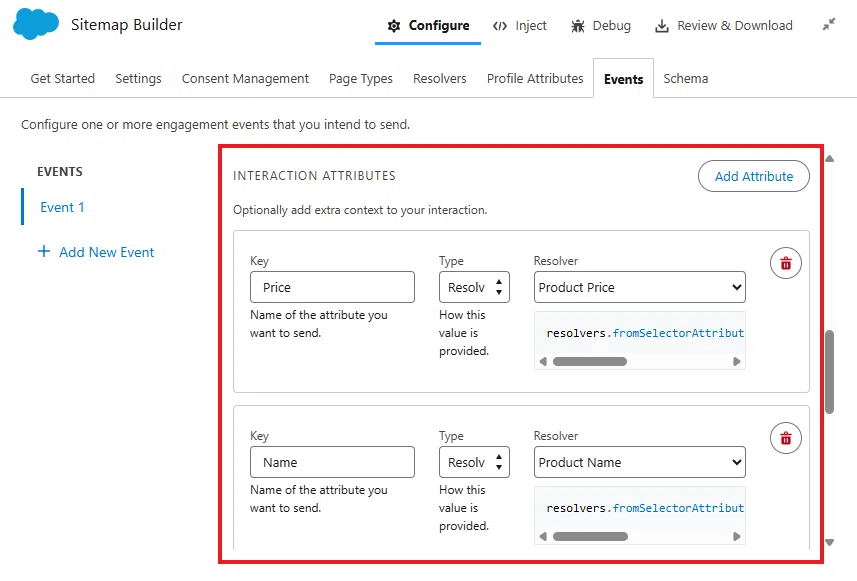Click the attributes panel vertical scrollbar thumb
The height and width of the screenshot is (581, 857).
tap(830, 372)
